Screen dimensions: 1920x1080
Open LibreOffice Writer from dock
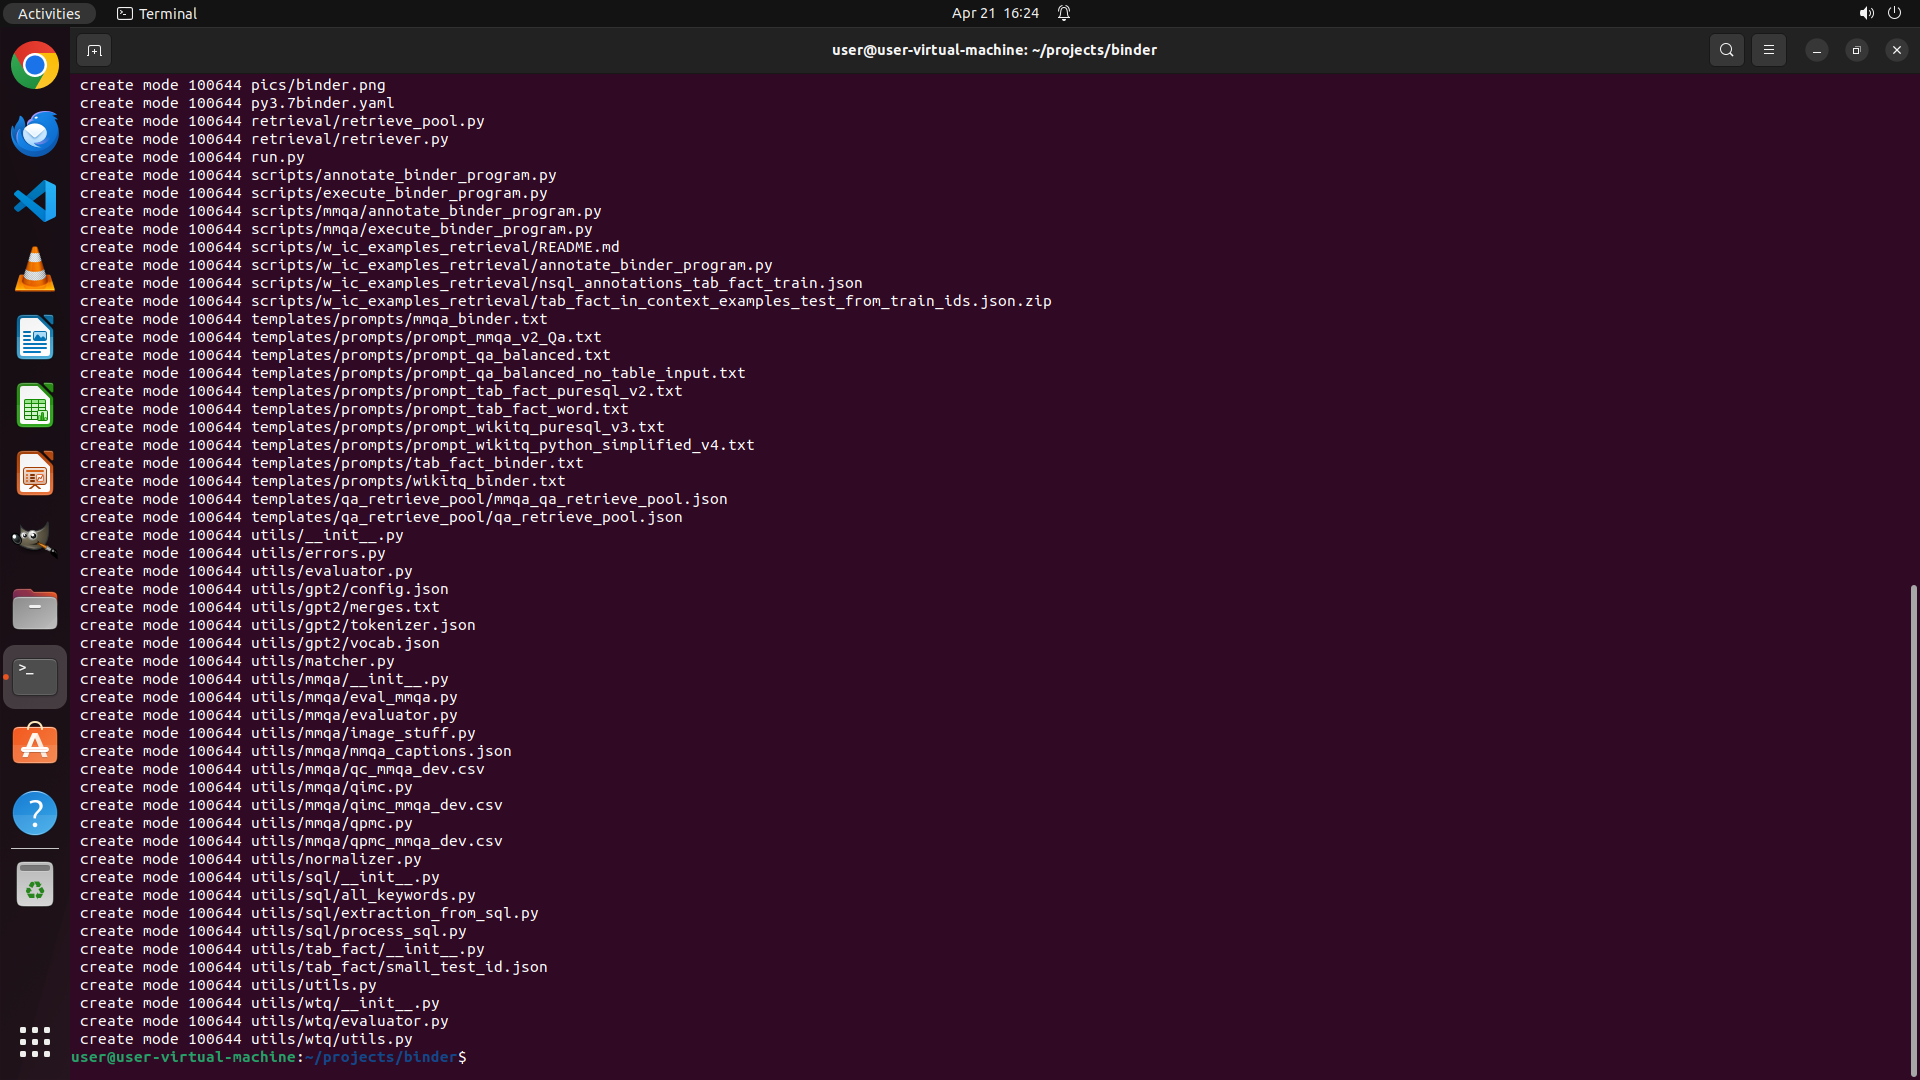coord(35,337)
